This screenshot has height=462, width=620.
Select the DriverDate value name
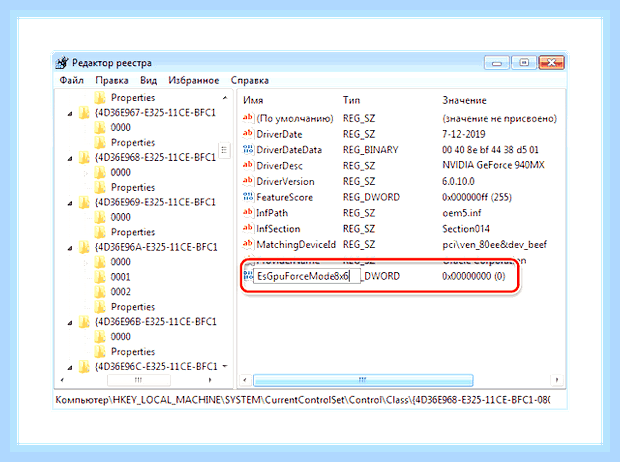tap(279, 134)
